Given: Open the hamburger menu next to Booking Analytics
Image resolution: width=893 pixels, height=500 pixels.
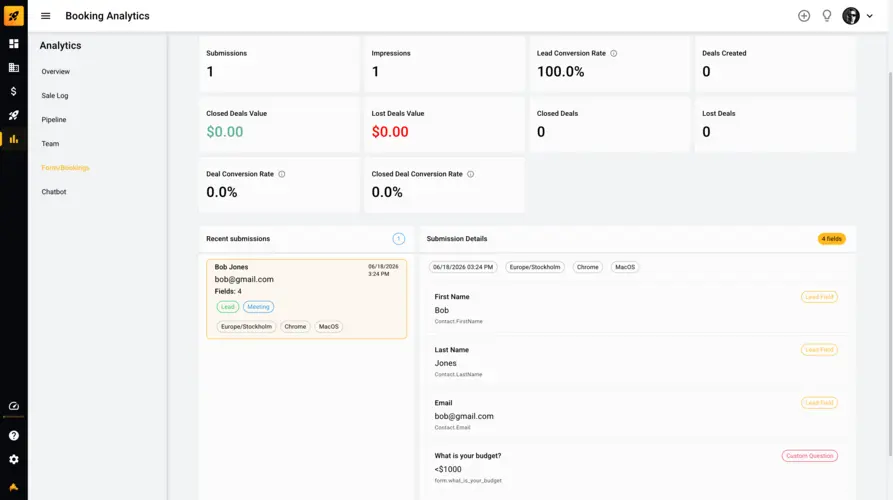Looking at the screenshot, I should coord(46,16).
